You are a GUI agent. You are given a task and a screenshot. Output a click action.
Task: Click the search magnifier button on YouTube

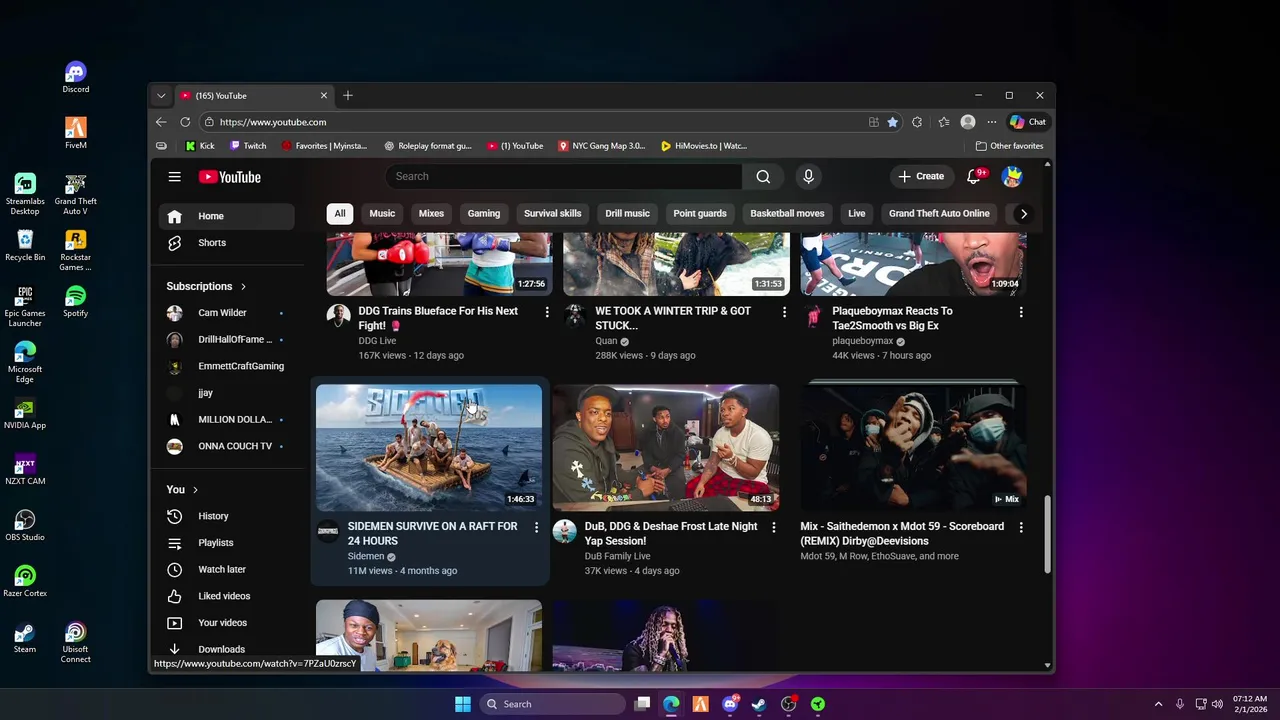(763, 176)
